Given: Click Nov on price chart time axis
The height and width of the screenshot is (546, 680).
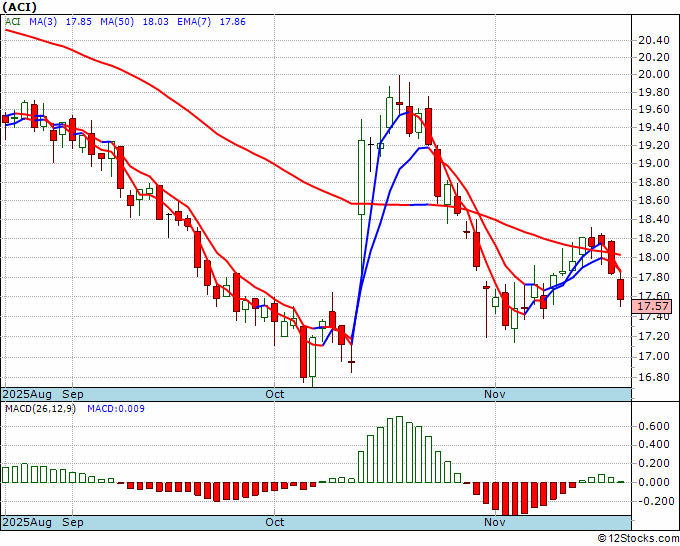Looking at the screenshot, I should pyautogui.click(x=495, y=394).
